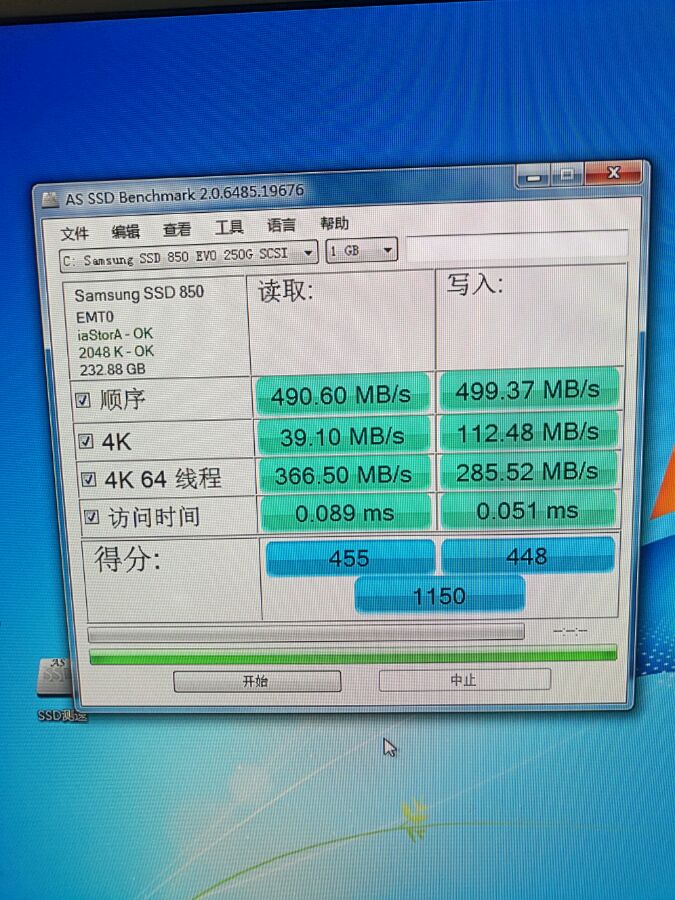Click the 232.88 GB capacity text
The image size is (675, 900).
tap(112, 369)
